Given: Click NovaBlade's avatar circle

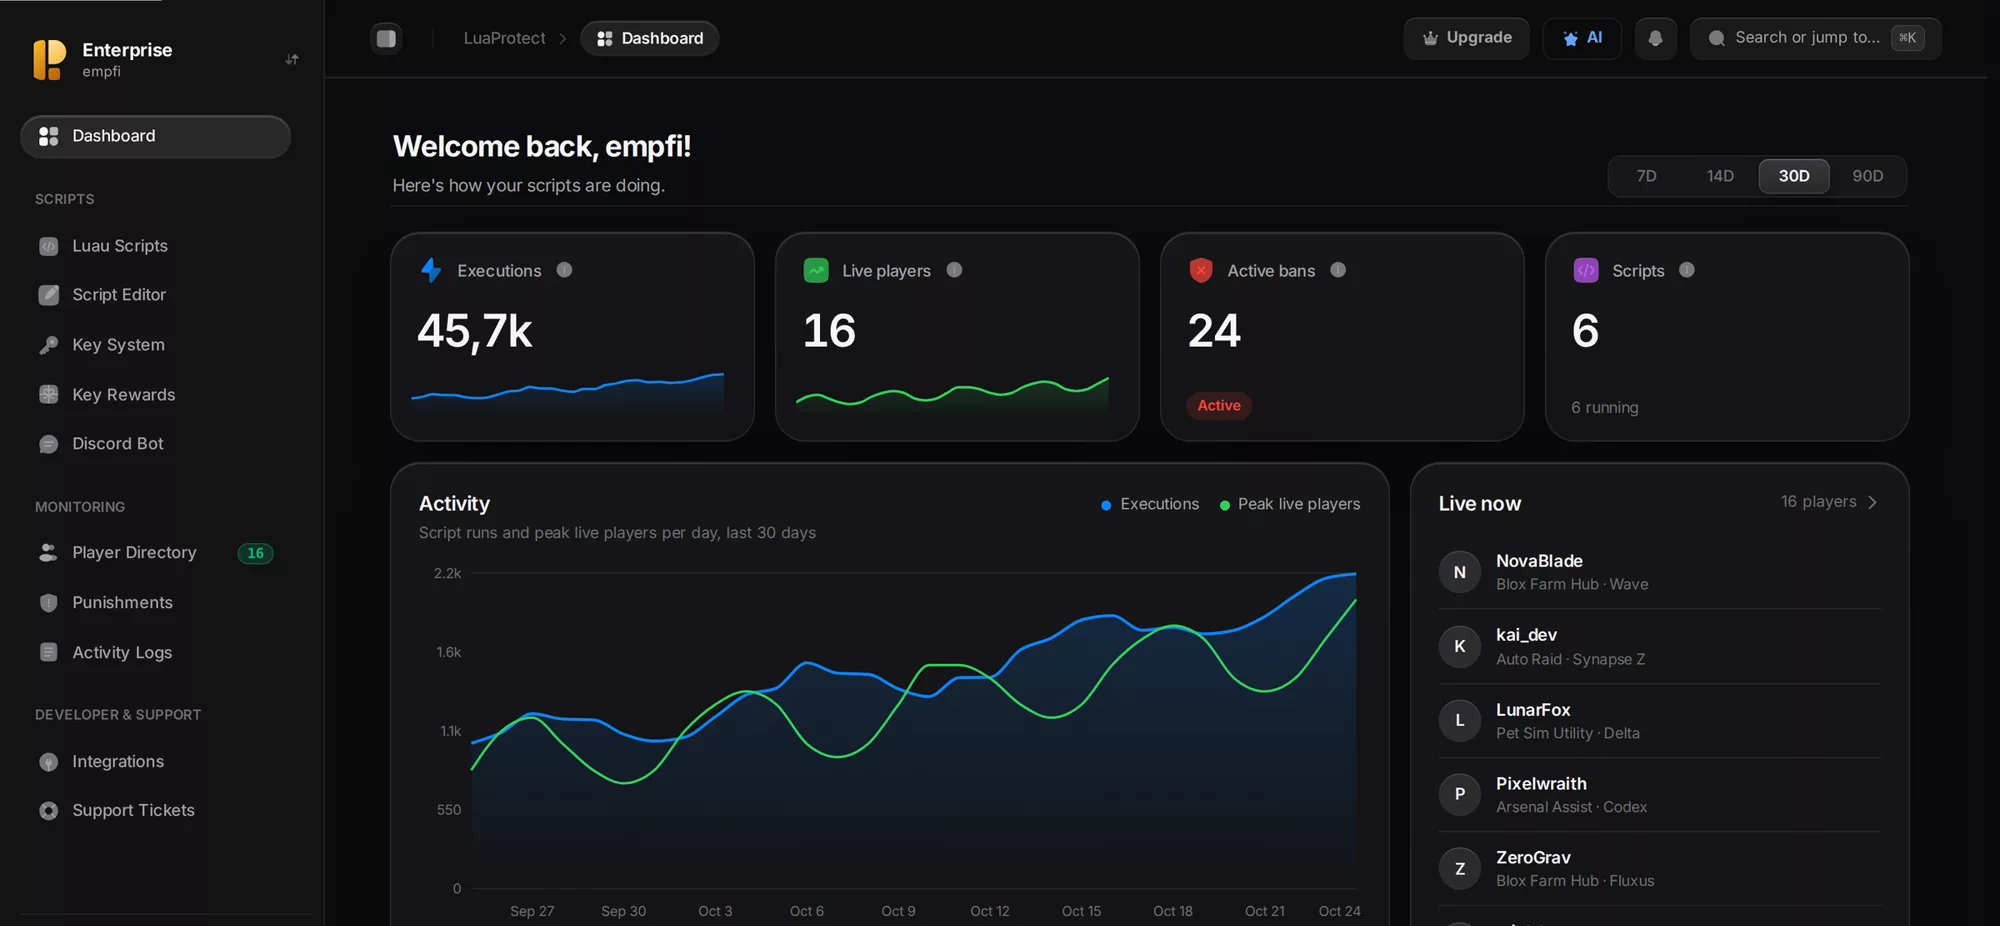Looking at the screenshot, I should [x=1460, y=572].
